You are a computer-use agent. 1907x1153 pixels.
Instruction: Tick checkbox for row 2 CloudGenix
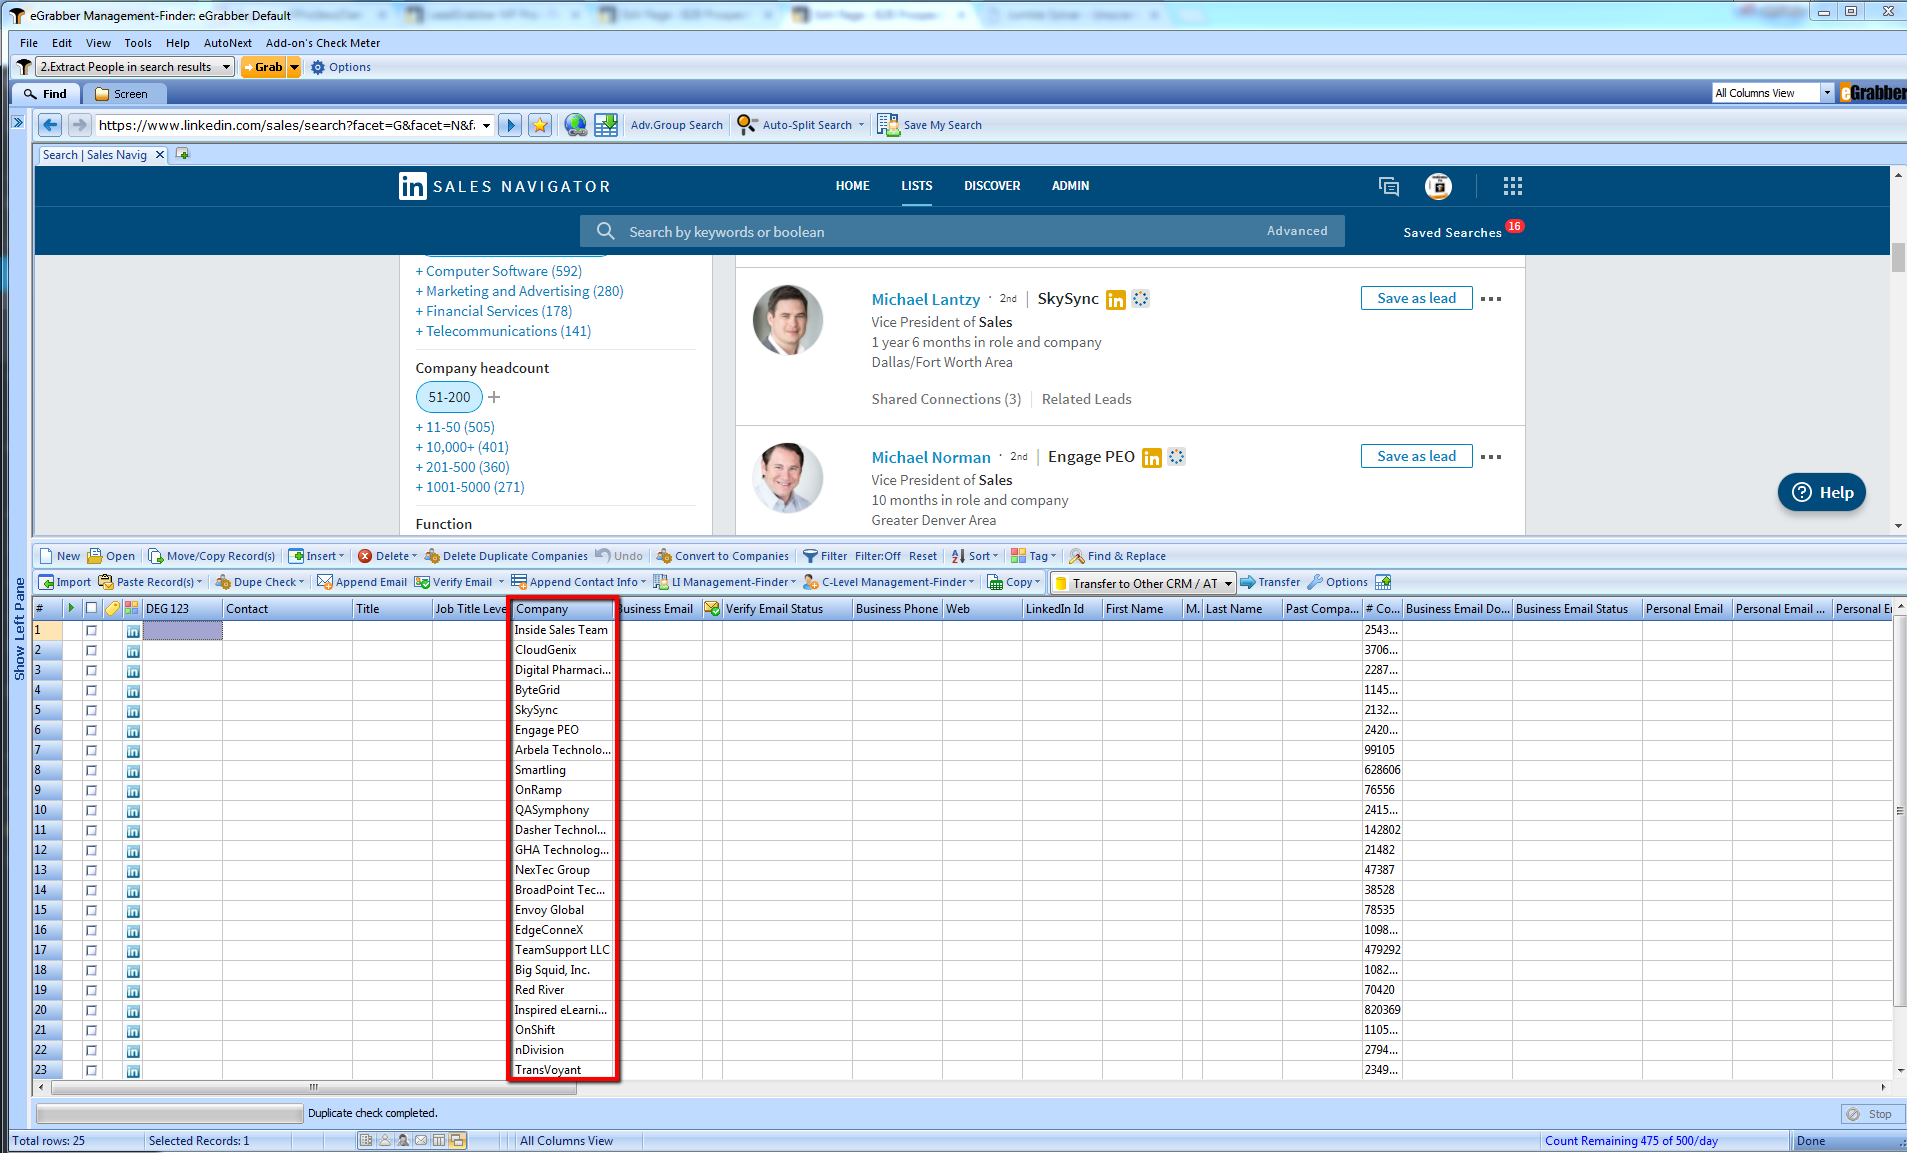[91, 650]
